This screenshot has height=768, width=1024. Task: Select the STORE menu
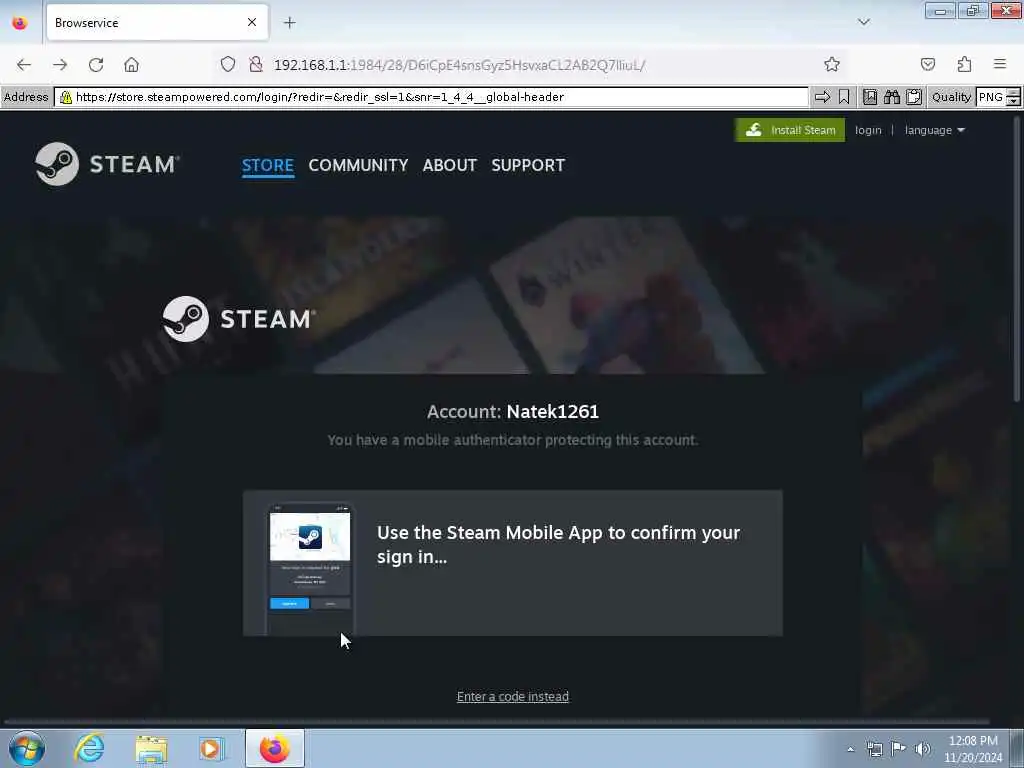pos(268,165)
